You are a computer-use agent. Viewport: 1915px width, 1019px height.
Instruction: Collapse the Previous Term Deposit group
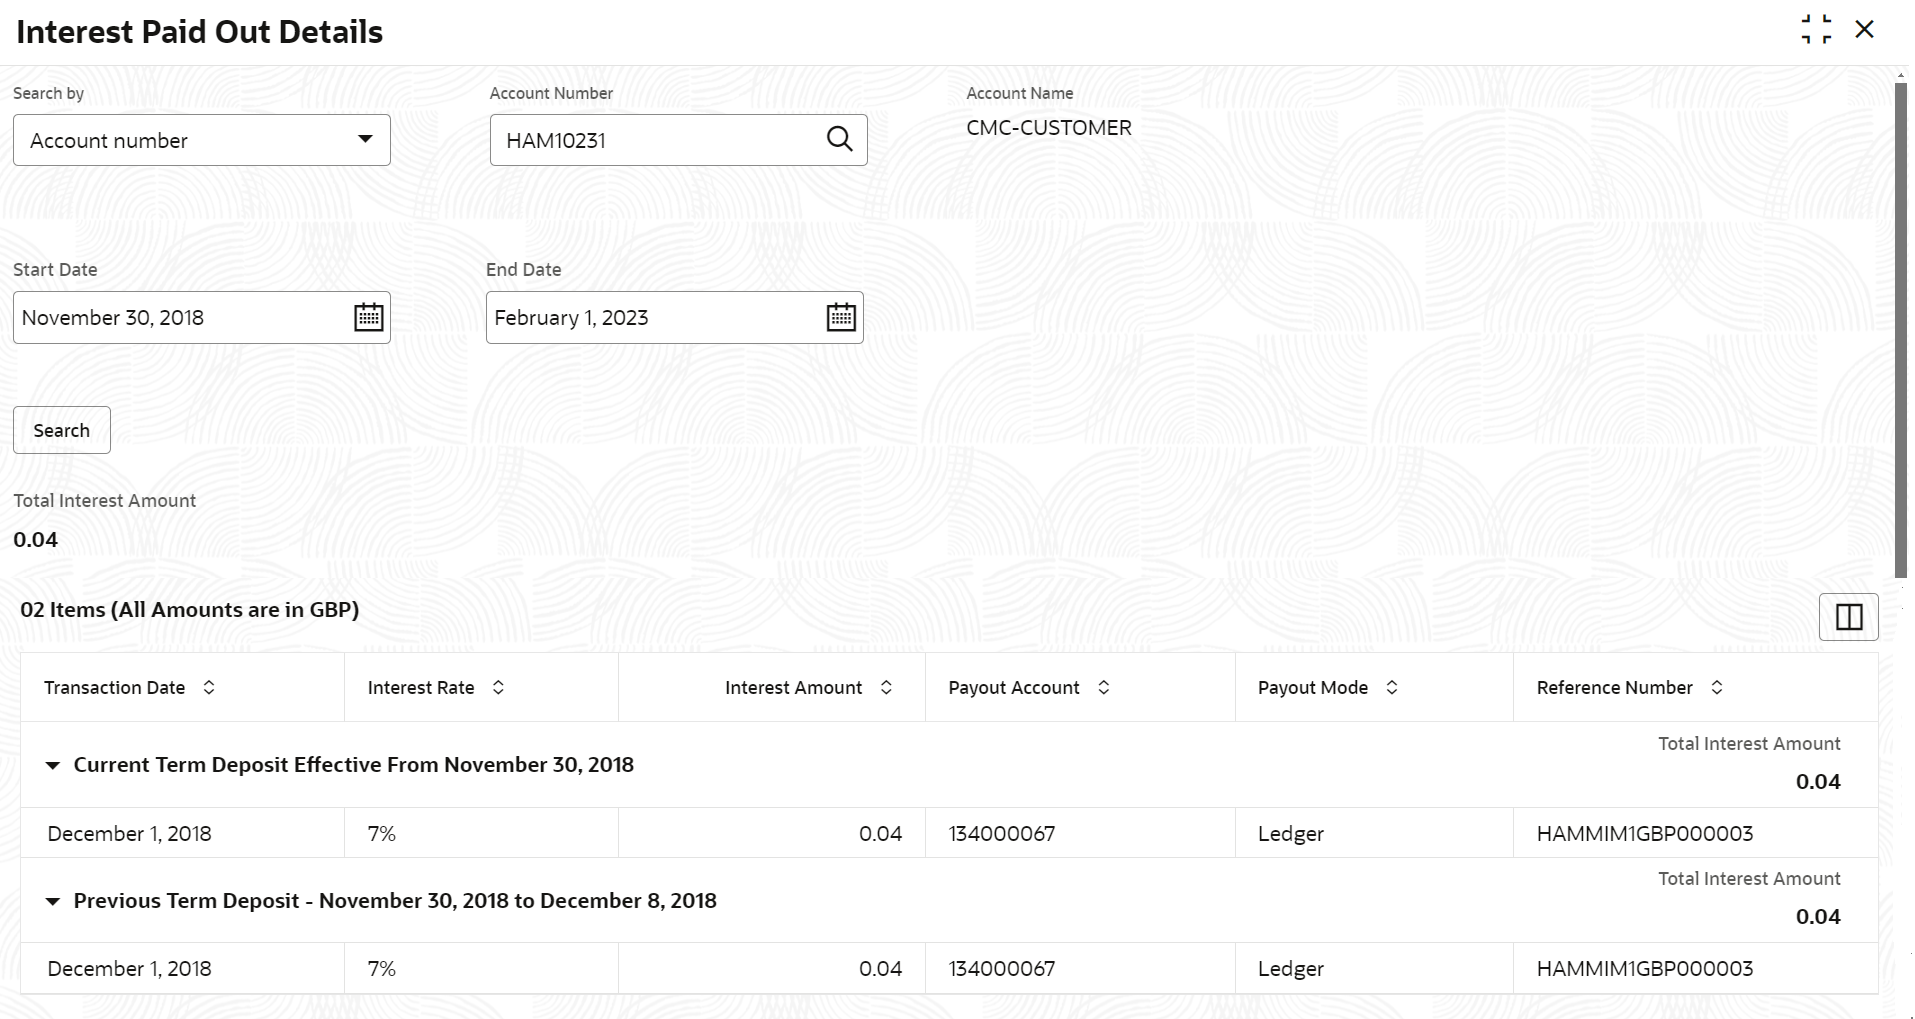click(53, 902)
